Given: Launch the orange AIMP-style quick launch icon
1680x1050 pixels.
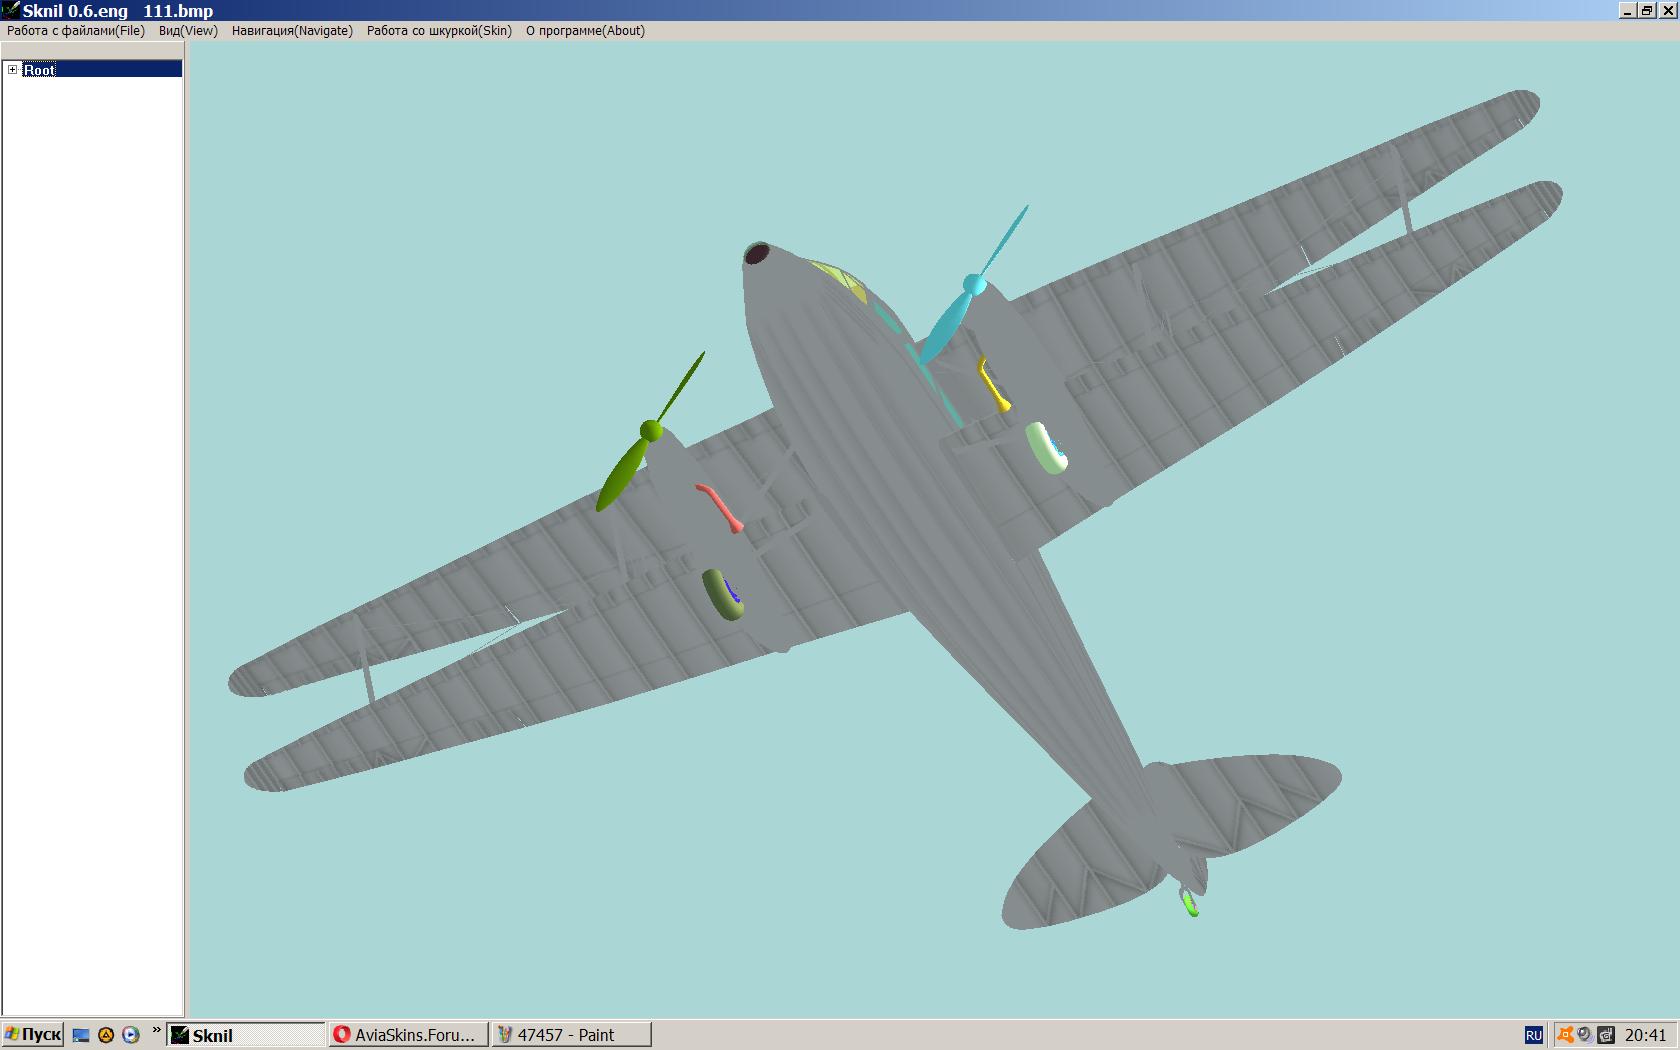Looking at the screenshot, I should 106,1035.
